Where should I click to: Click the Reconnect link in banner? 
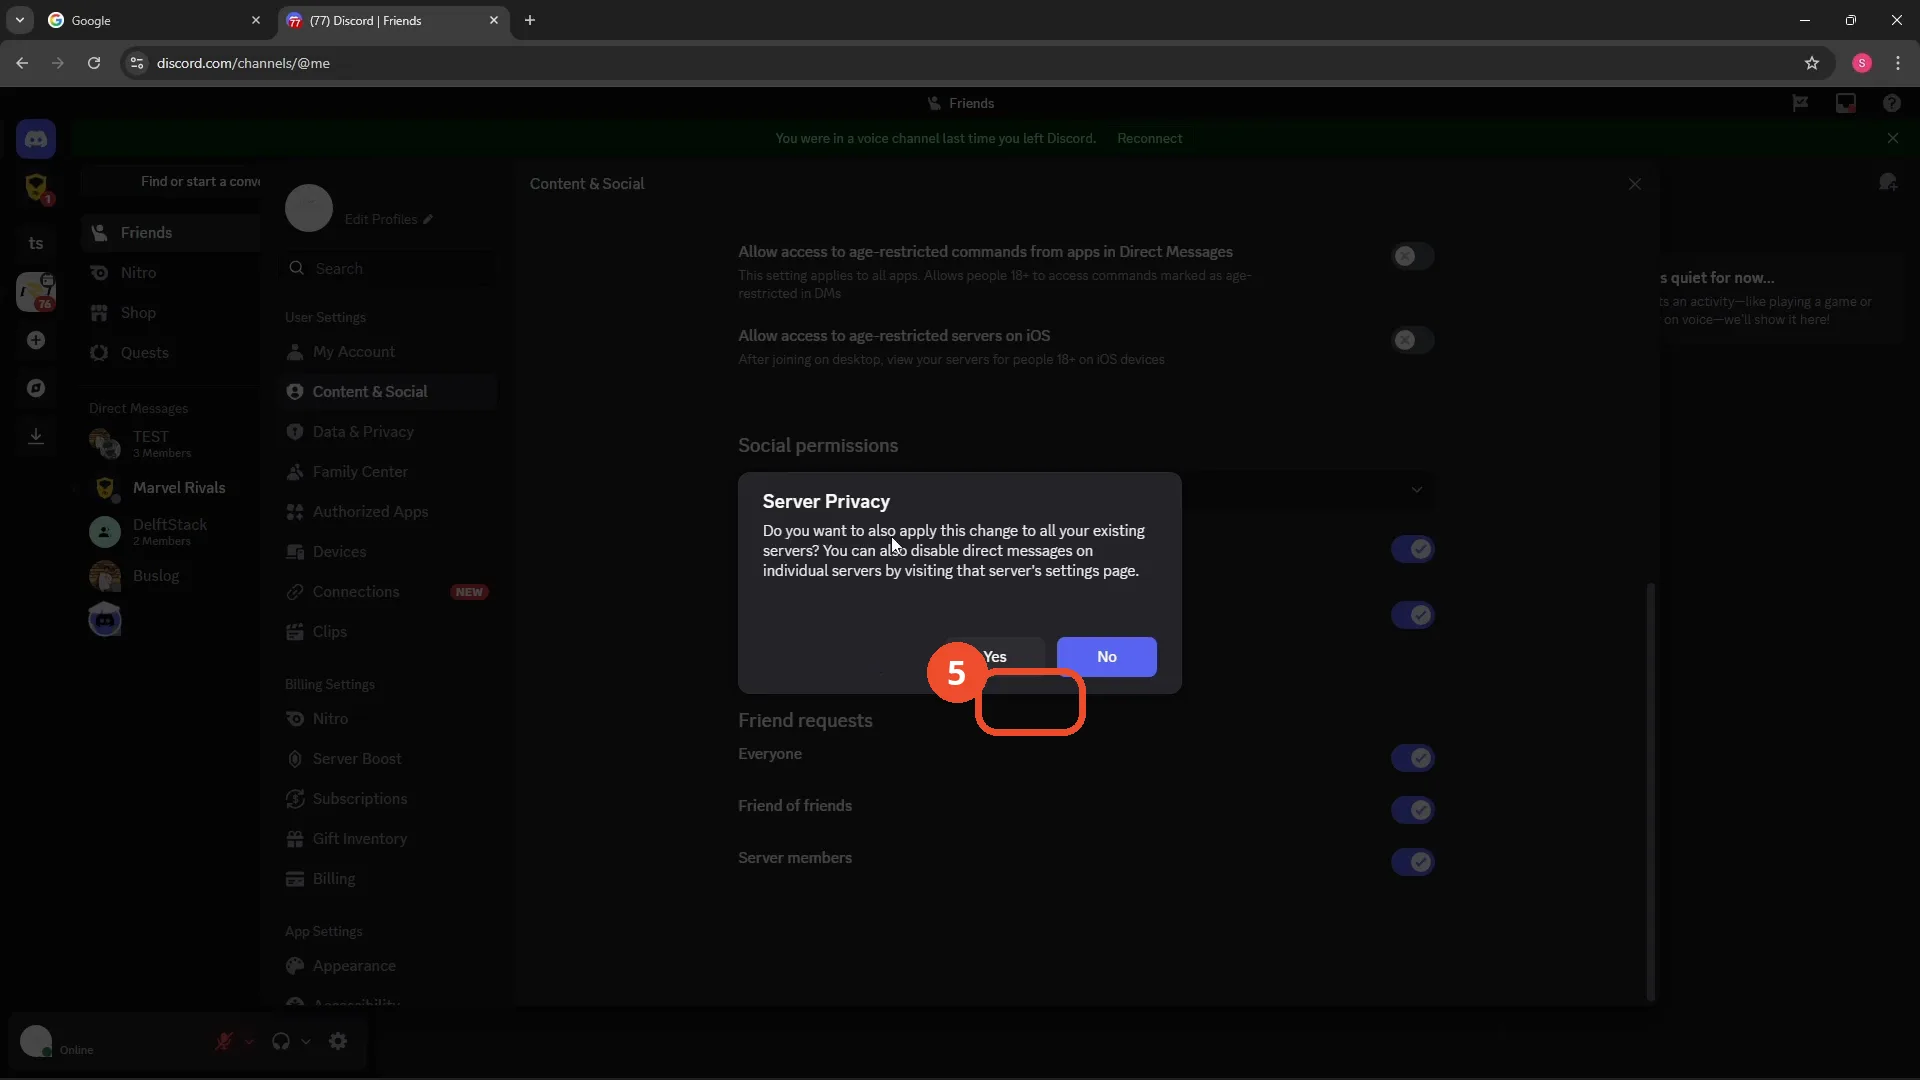pos(1149,138)
